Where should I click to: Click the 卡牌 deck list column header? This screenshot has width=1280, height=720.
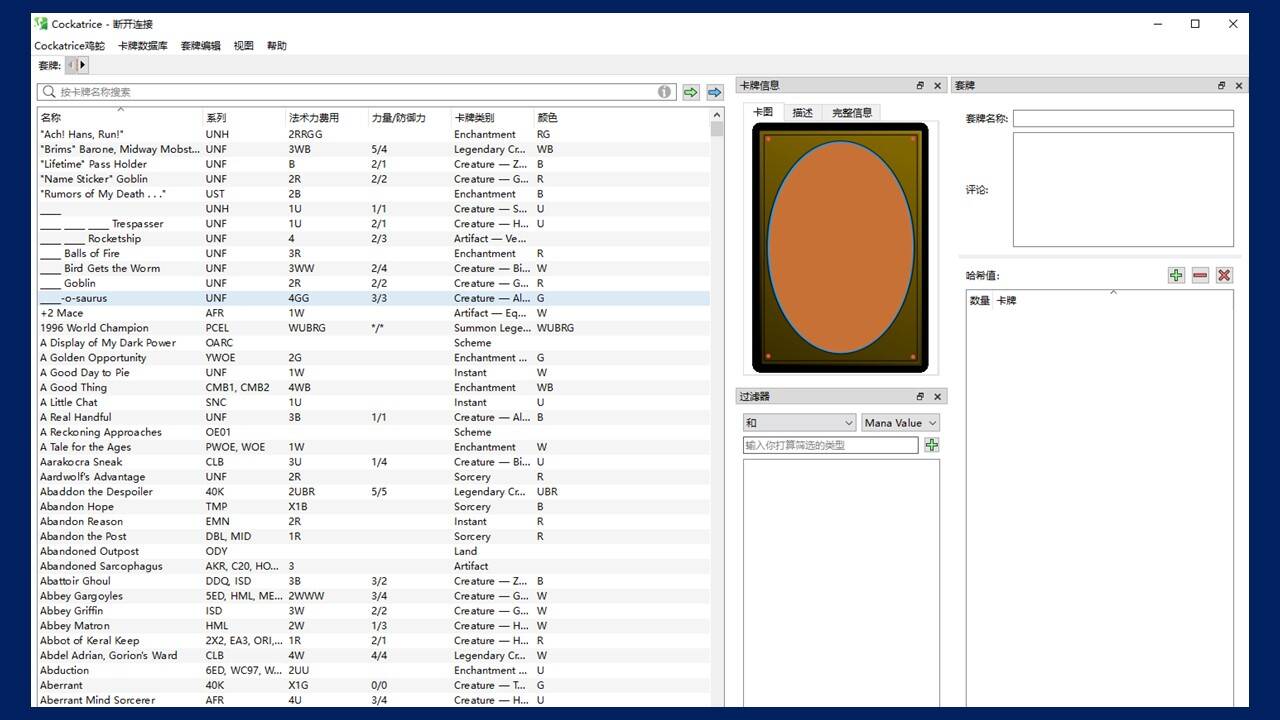(1006, 301)
